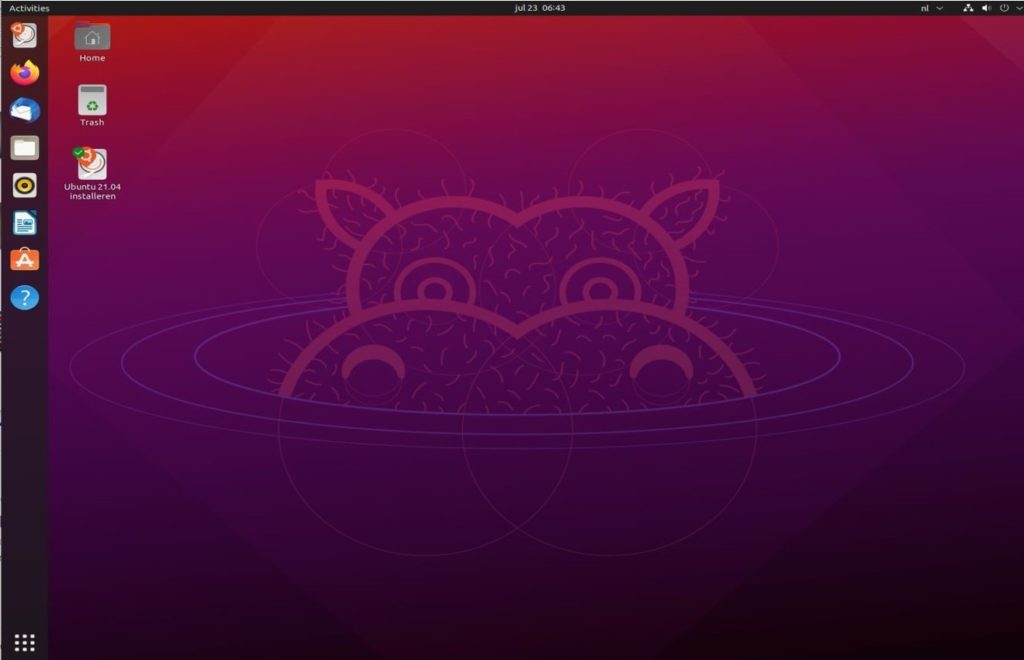Expand system menu arrow at top right
Viewport: 1024px width, 660px height.
coord(1019,8)
